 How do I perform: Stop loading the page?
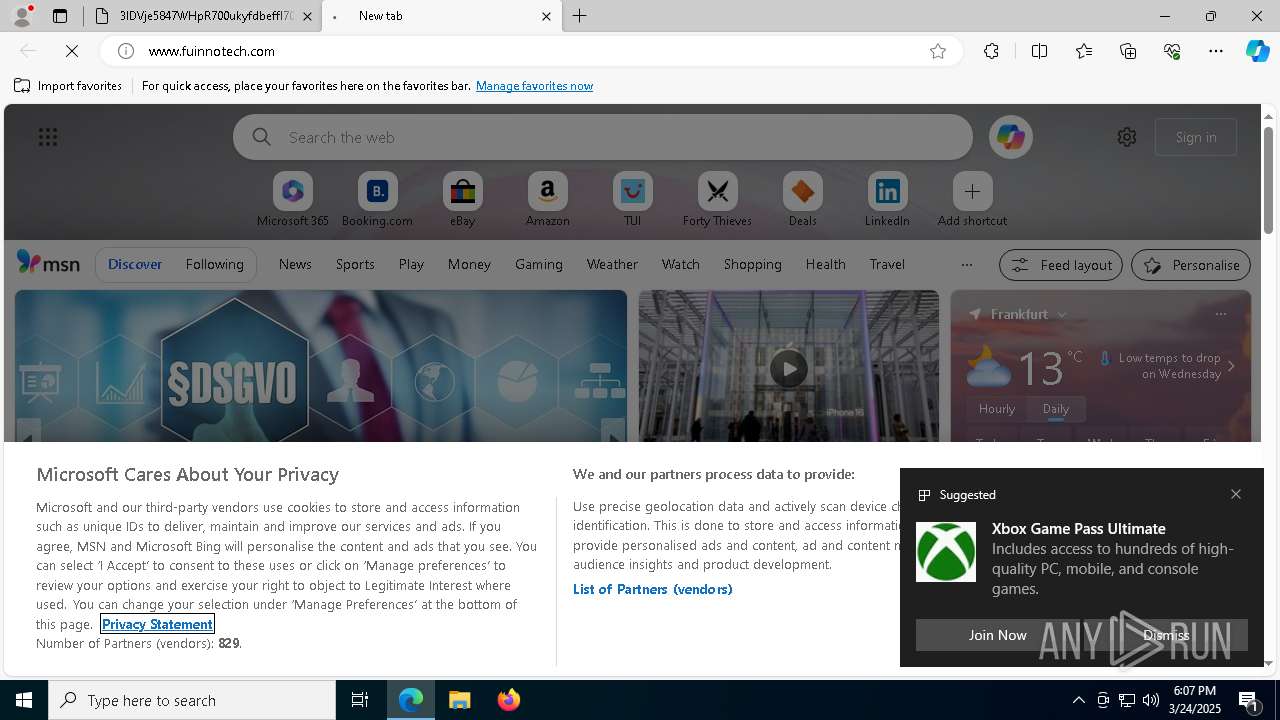coord(72,51)
